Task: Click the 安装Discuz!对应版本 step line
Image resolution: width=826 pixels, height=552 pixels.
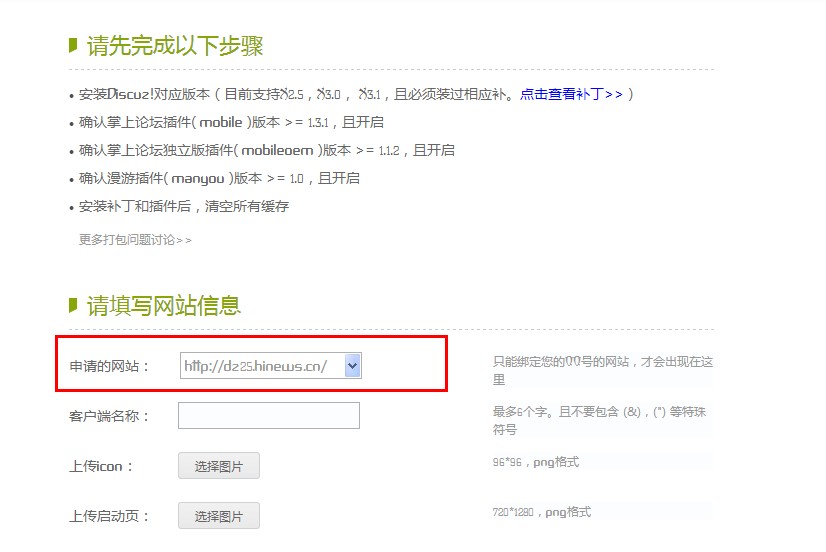Action: [356, 94]
